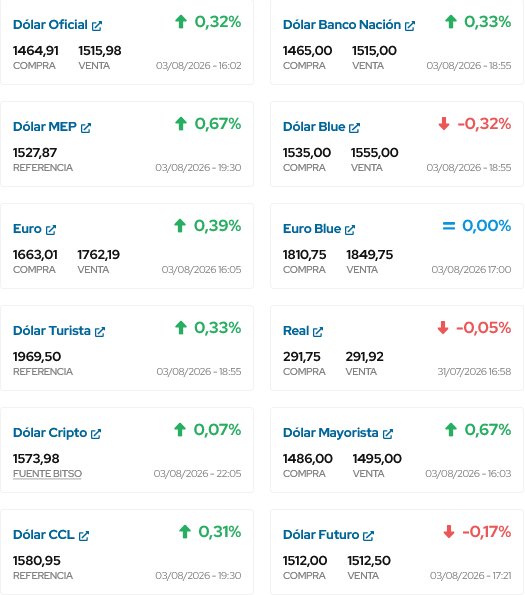Click external link icon beside Real

point(318,332)
